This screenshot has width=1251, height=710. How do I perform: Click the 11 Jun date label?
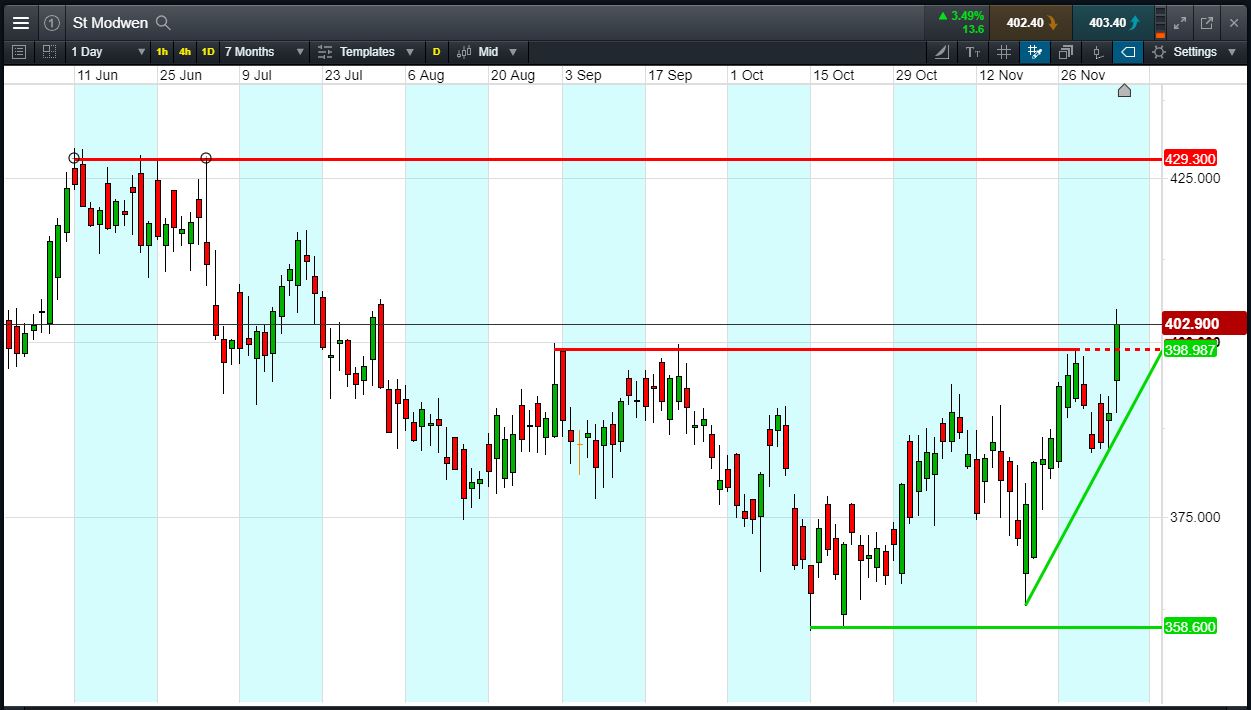click(97, 75)
